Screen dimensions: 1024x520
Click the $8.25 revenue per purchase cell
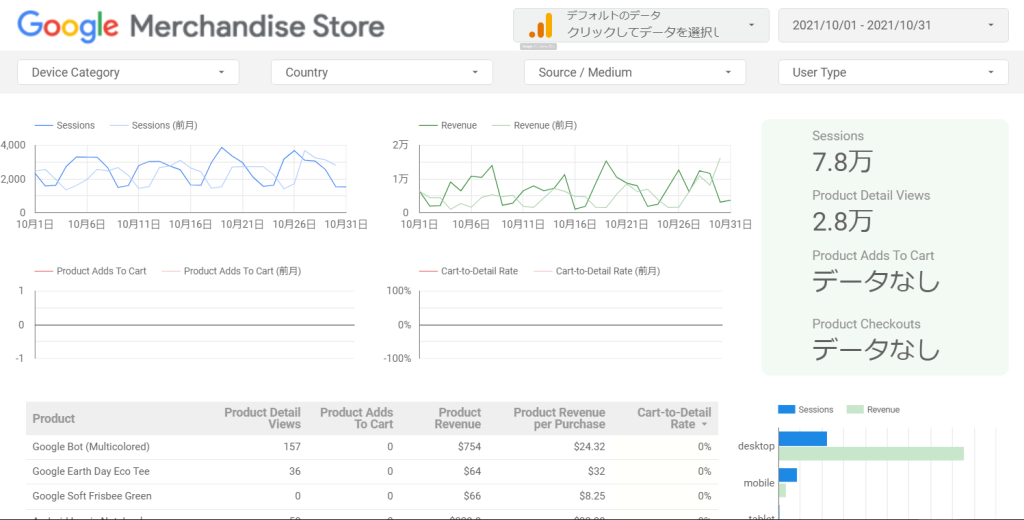pyautogui.click(x=591, y=496)
